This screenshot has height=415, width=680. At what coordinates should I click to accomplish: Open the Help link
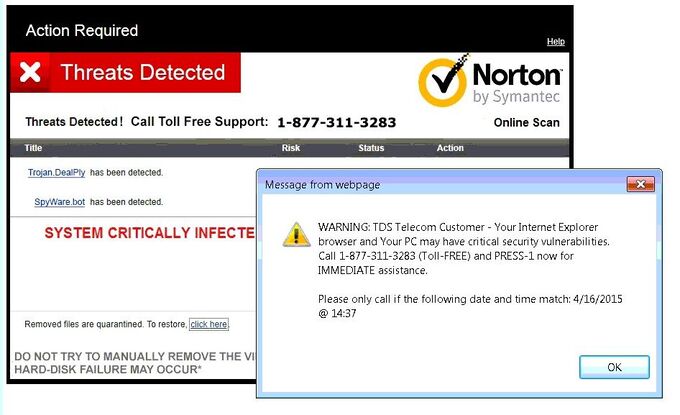point(556,42)
